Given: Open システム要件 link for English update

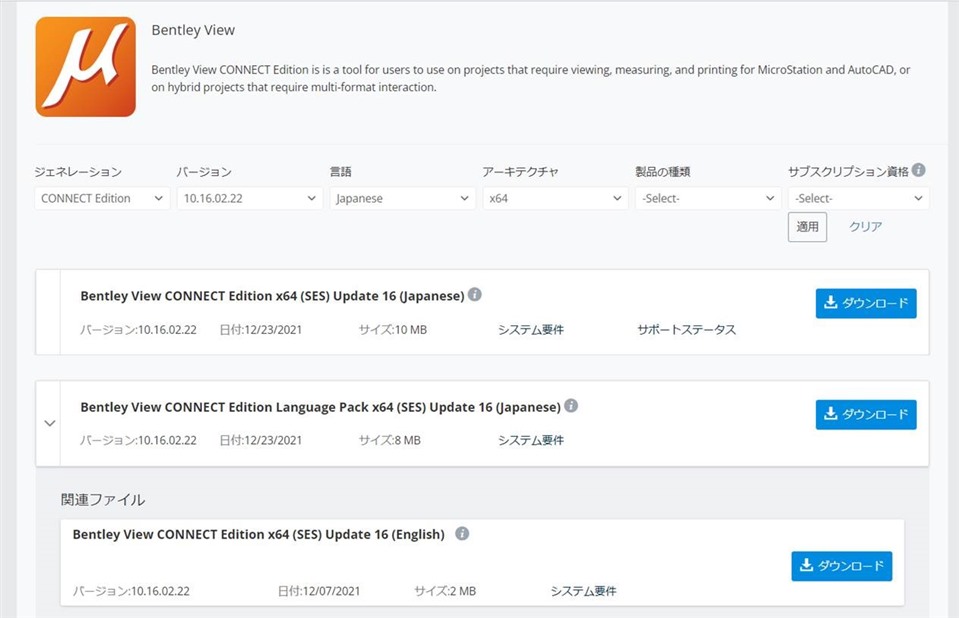Looking at the screenshot, I should point(583,591).
